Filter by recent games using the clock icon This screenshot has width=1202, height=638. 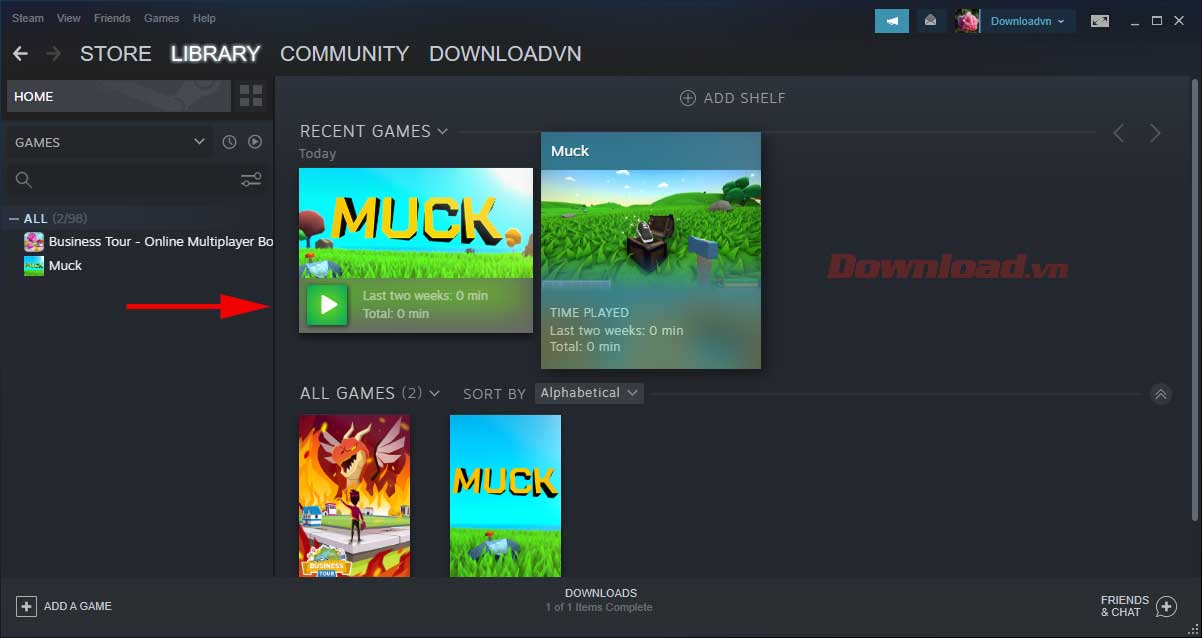click(228, 142)
